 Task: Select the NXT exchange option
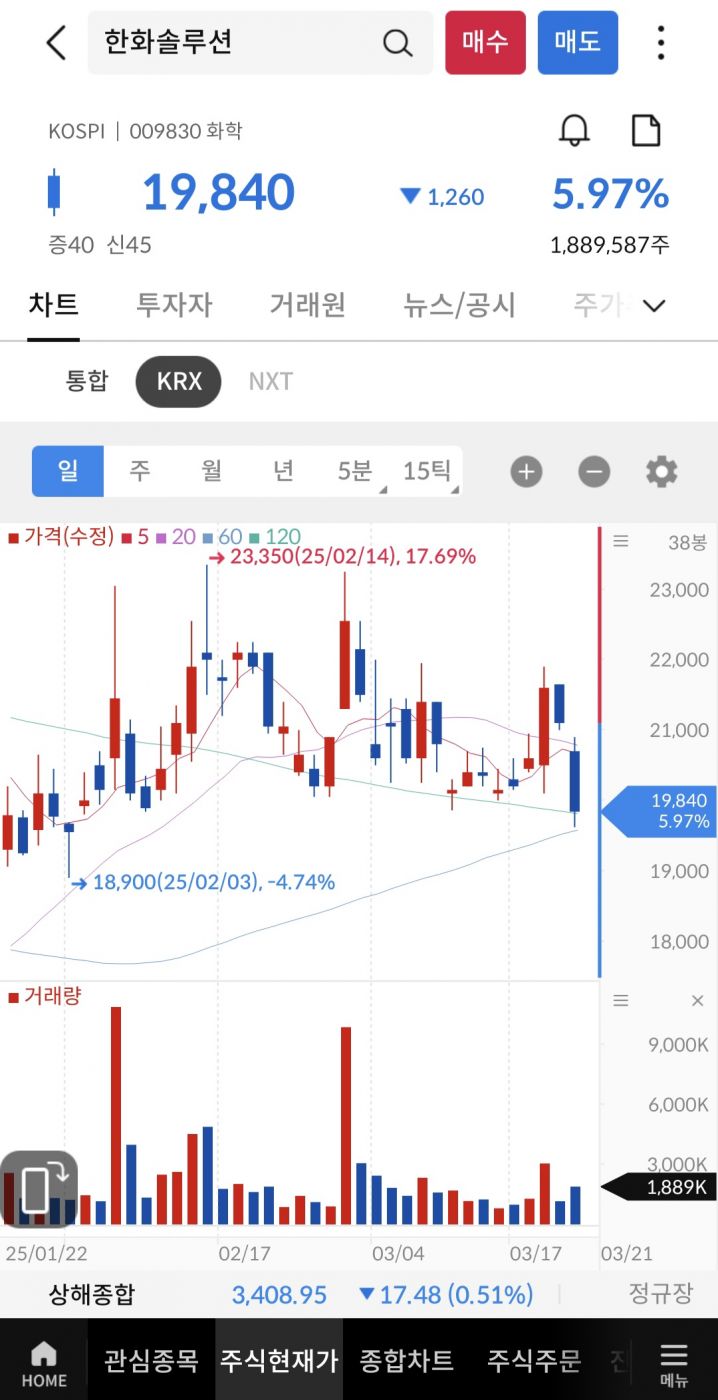(x=270, y=381)
